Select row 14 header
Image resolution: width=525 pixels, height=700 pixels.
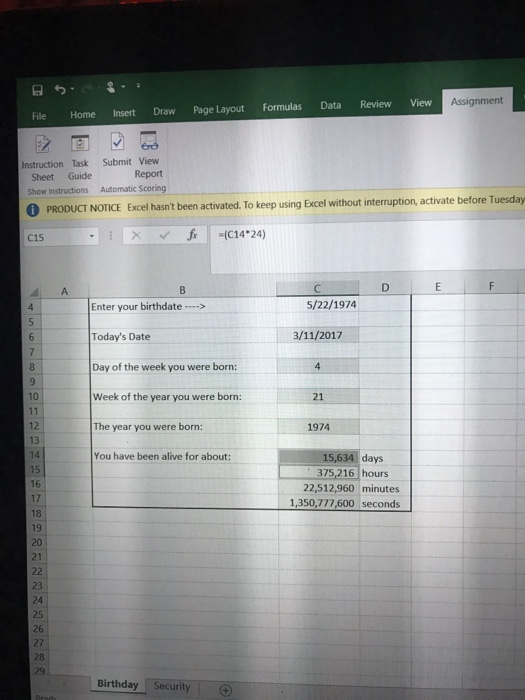click(35, 455)
